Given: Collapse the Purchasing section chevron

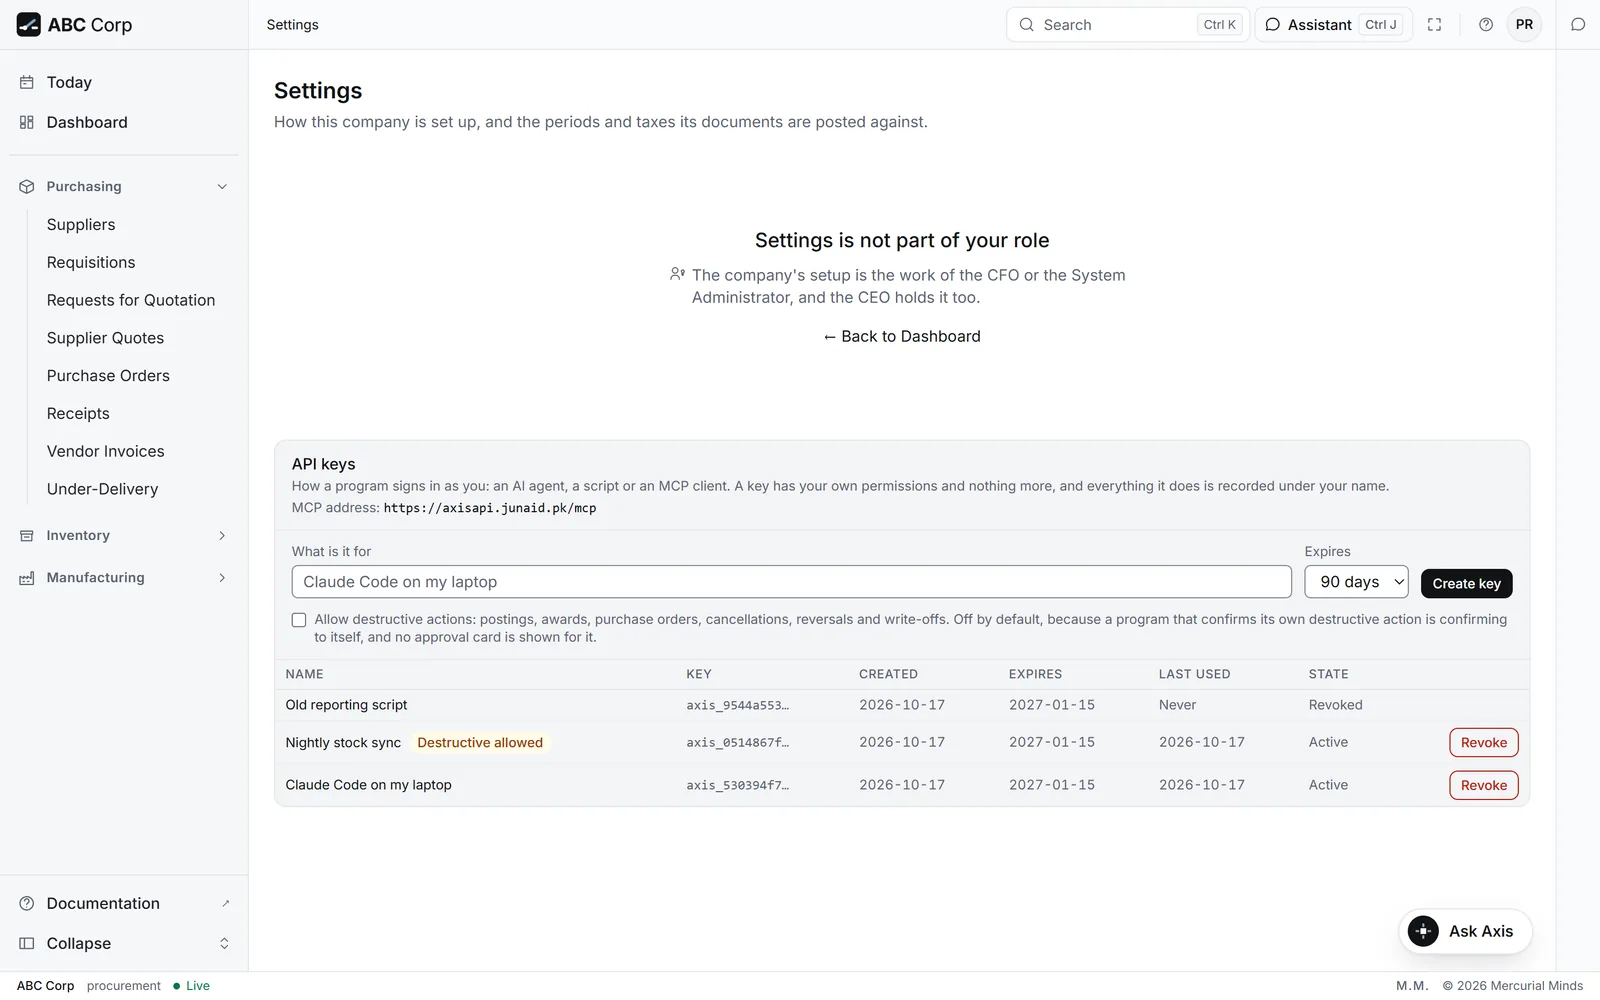Looking at the screenshot, I should click(x=222, y=187).
